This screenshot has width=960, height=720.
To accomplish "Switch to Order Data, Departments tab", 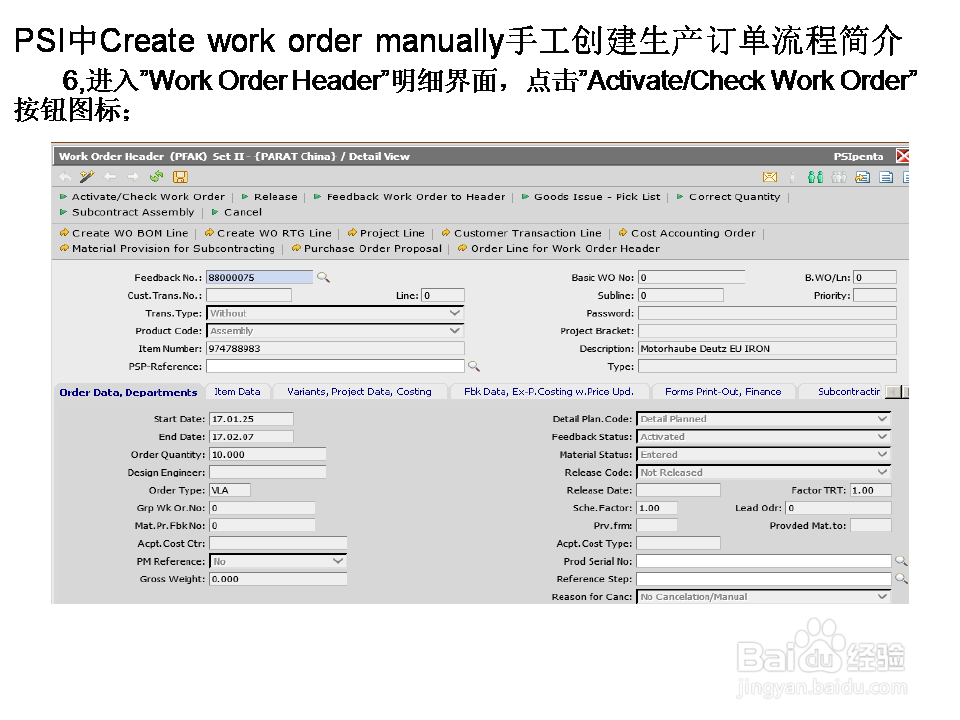I will pyautogui.click(x=128, y=392).
